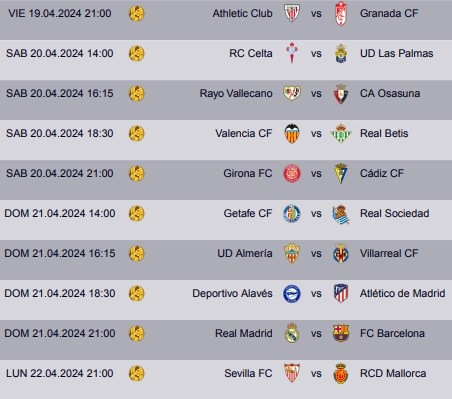Screen dimensions: 452x399
Task: Click the 'vs' in Real Madrid–Barcelona row
Action: (316, 334)
